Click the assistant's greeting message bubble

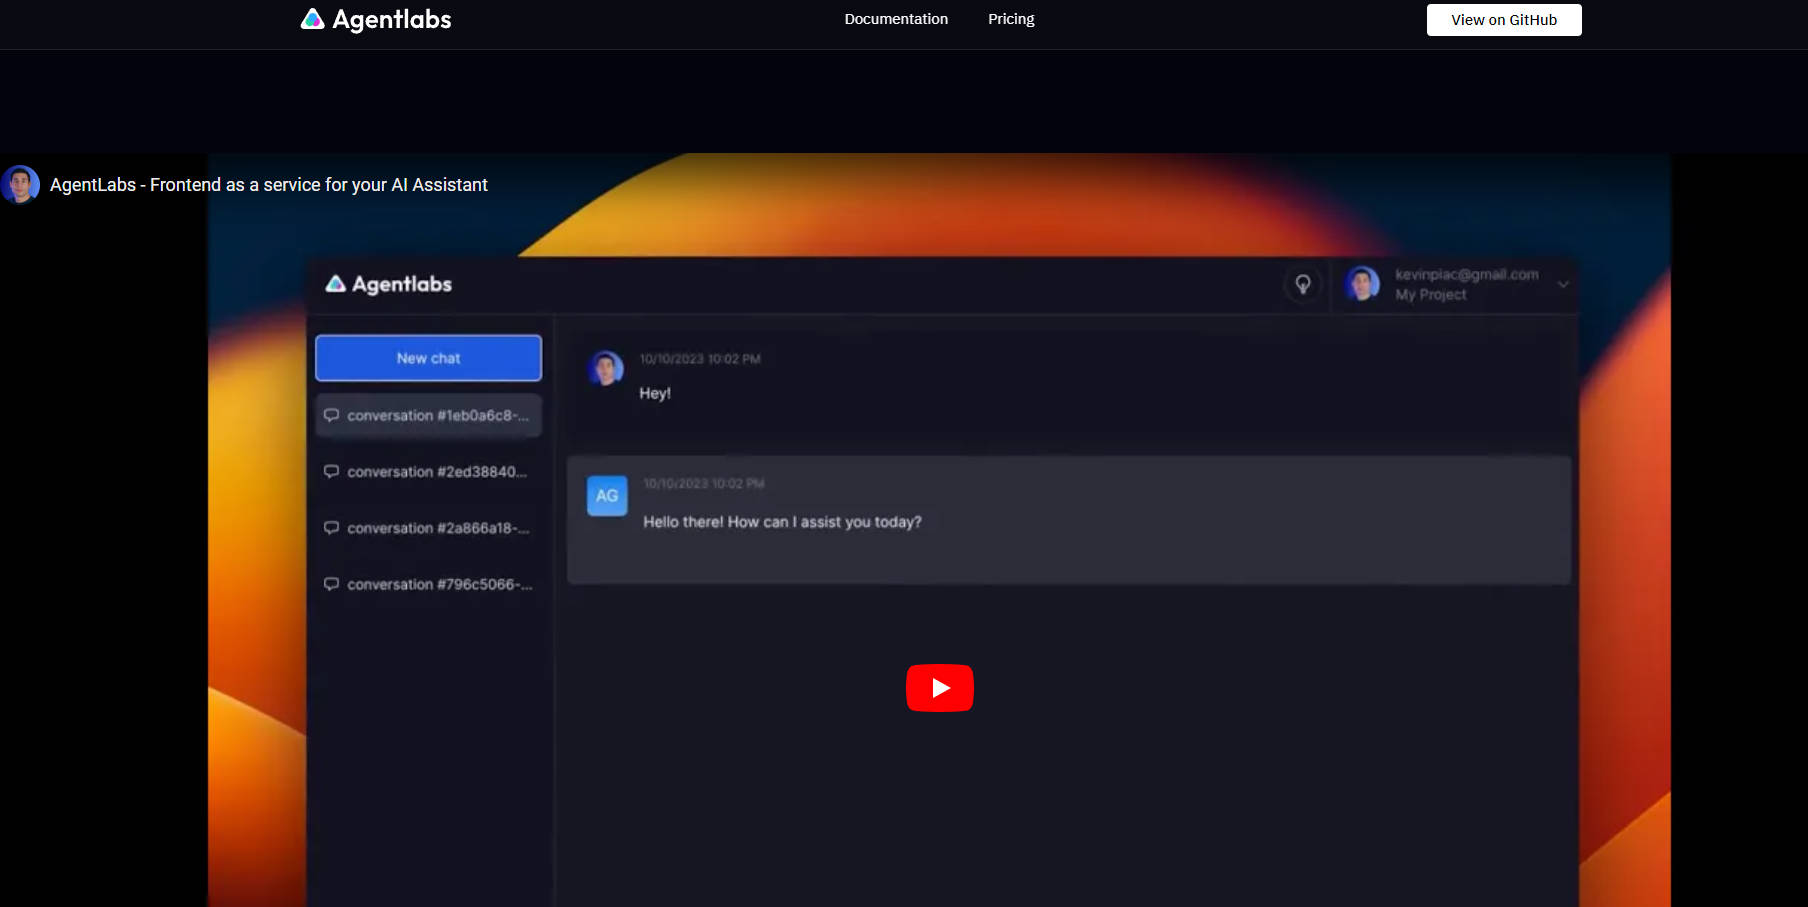[783, 521]
